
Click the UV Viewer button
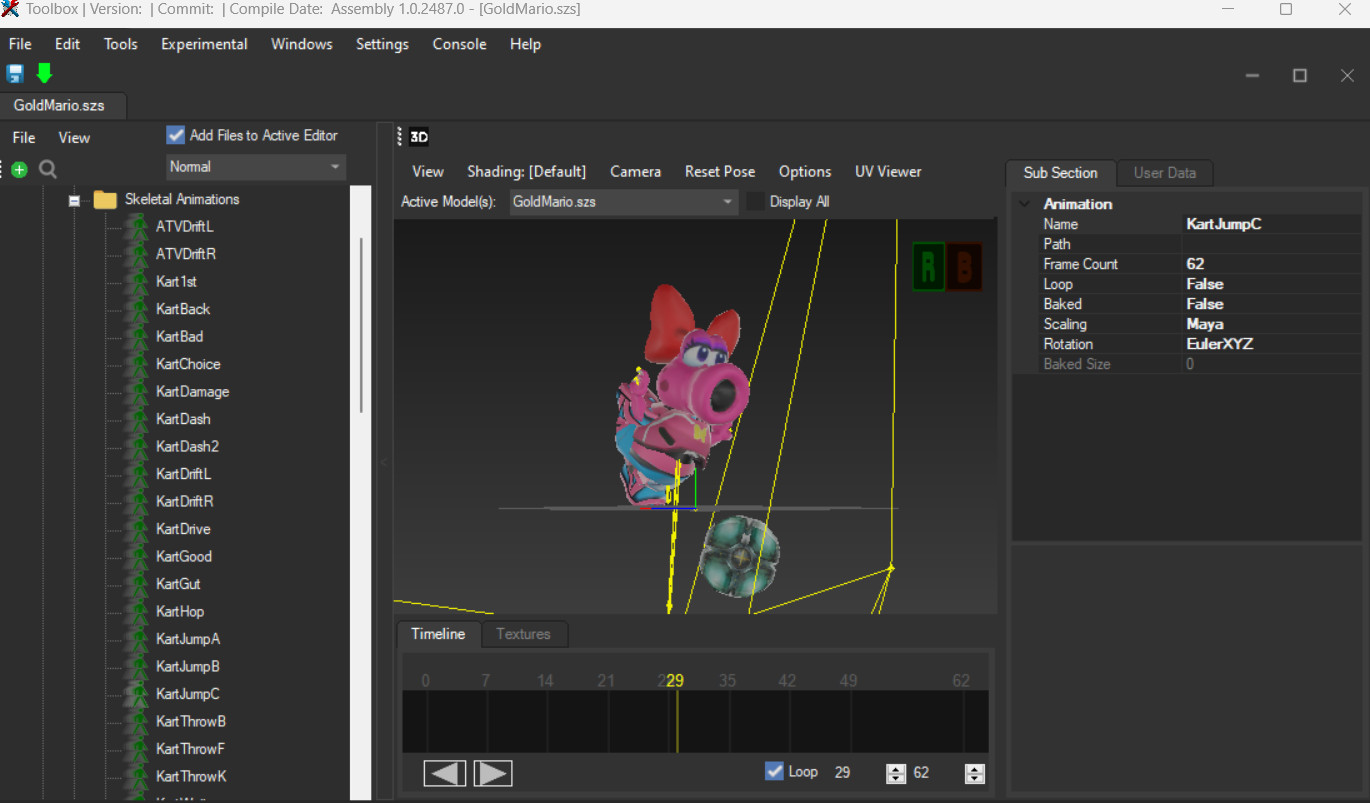click(887, 171)
